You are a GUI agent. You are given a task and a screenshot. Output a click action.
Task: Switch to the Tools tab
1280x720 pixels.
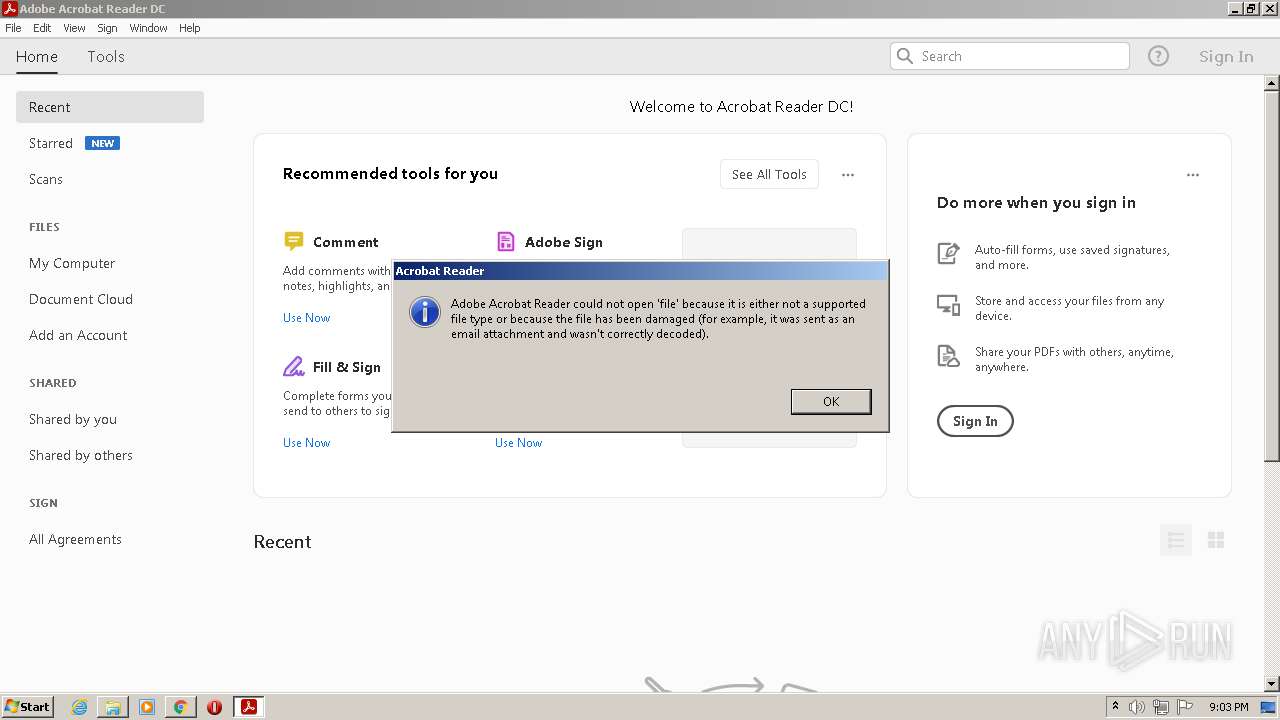tap(106, 57)
